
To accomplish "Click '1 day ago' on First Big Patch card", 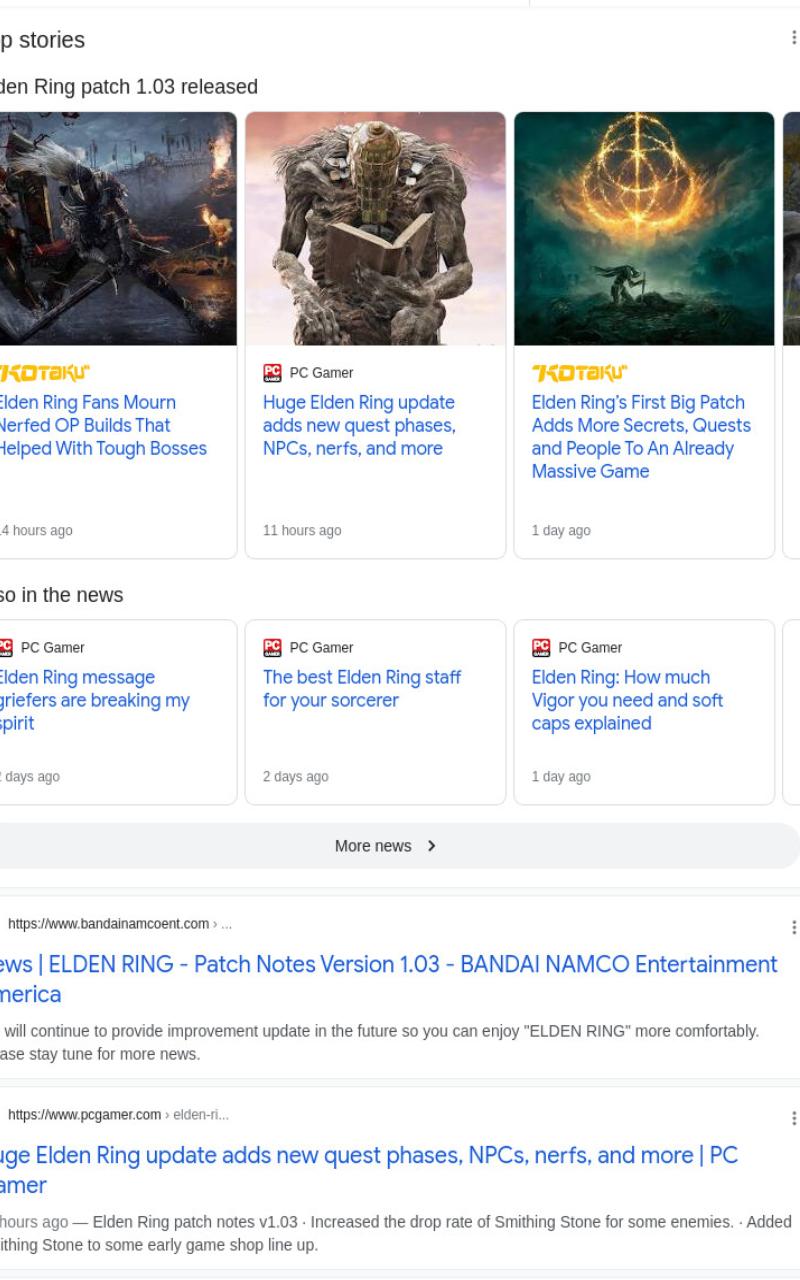I will [561, 531].
